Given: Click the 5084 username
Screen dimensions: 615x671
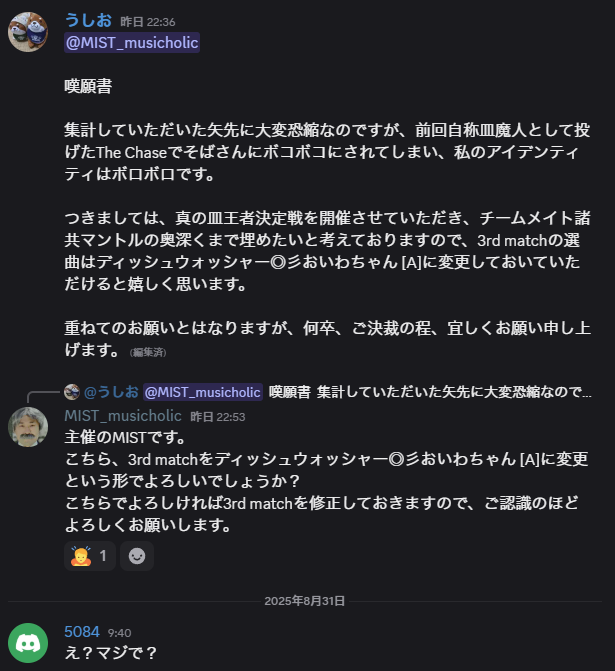Looking at the screenshot, I should point(82,632).
